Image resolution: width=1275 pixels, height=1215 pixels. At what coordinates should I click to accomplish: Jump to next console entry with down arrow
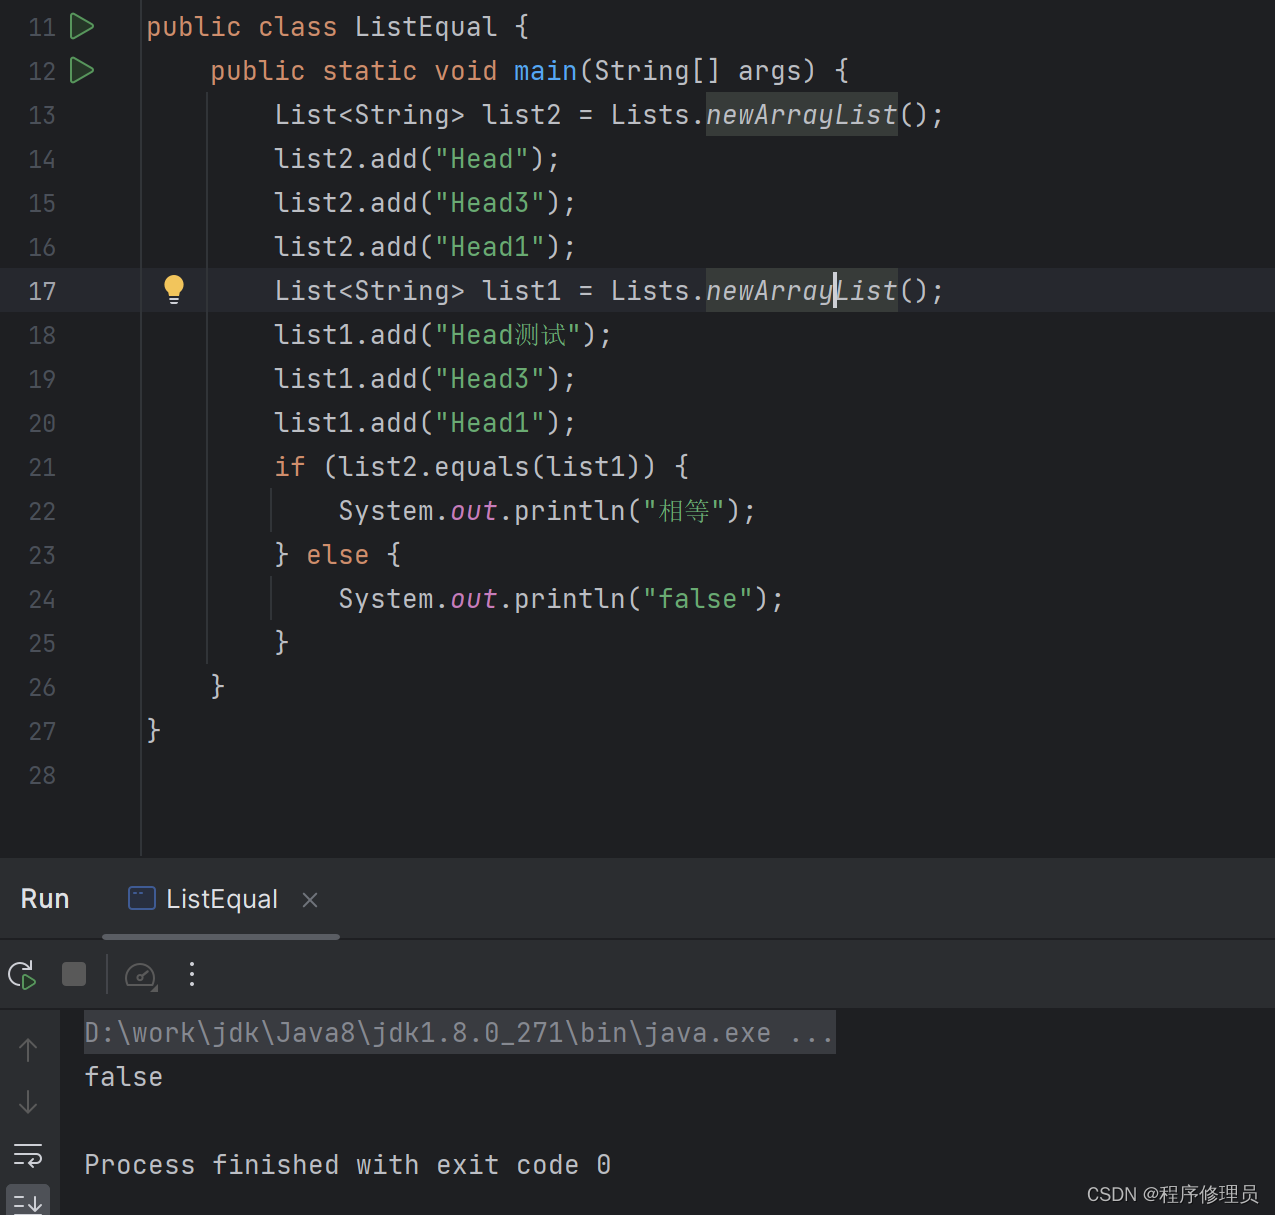tap(28, 1102)
